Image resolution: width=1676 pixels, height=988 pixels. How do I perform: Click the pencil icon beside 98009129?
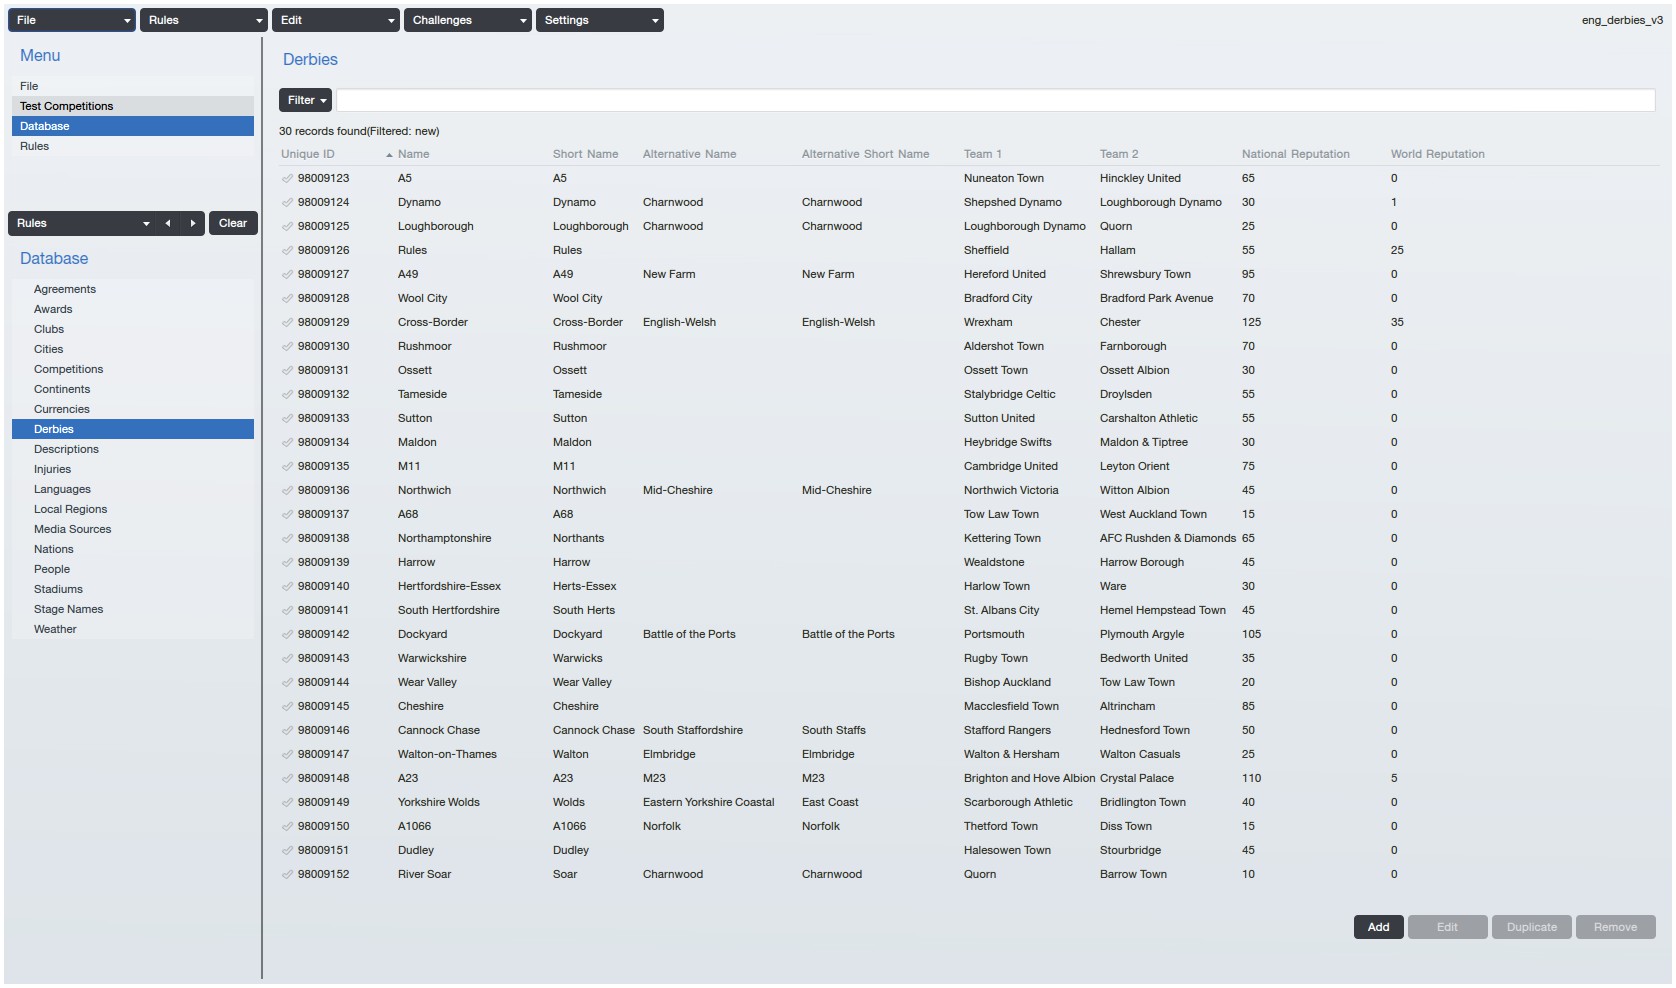pos(287,323)
